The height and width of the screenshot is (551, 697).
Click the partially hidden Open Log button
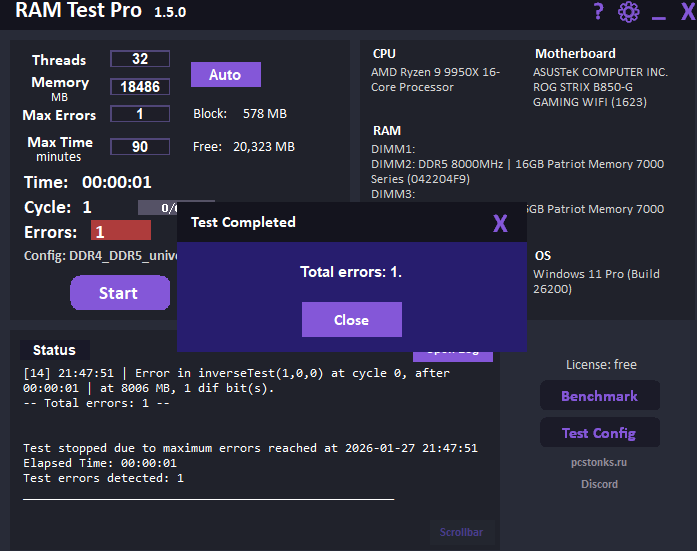coord(453,357)
